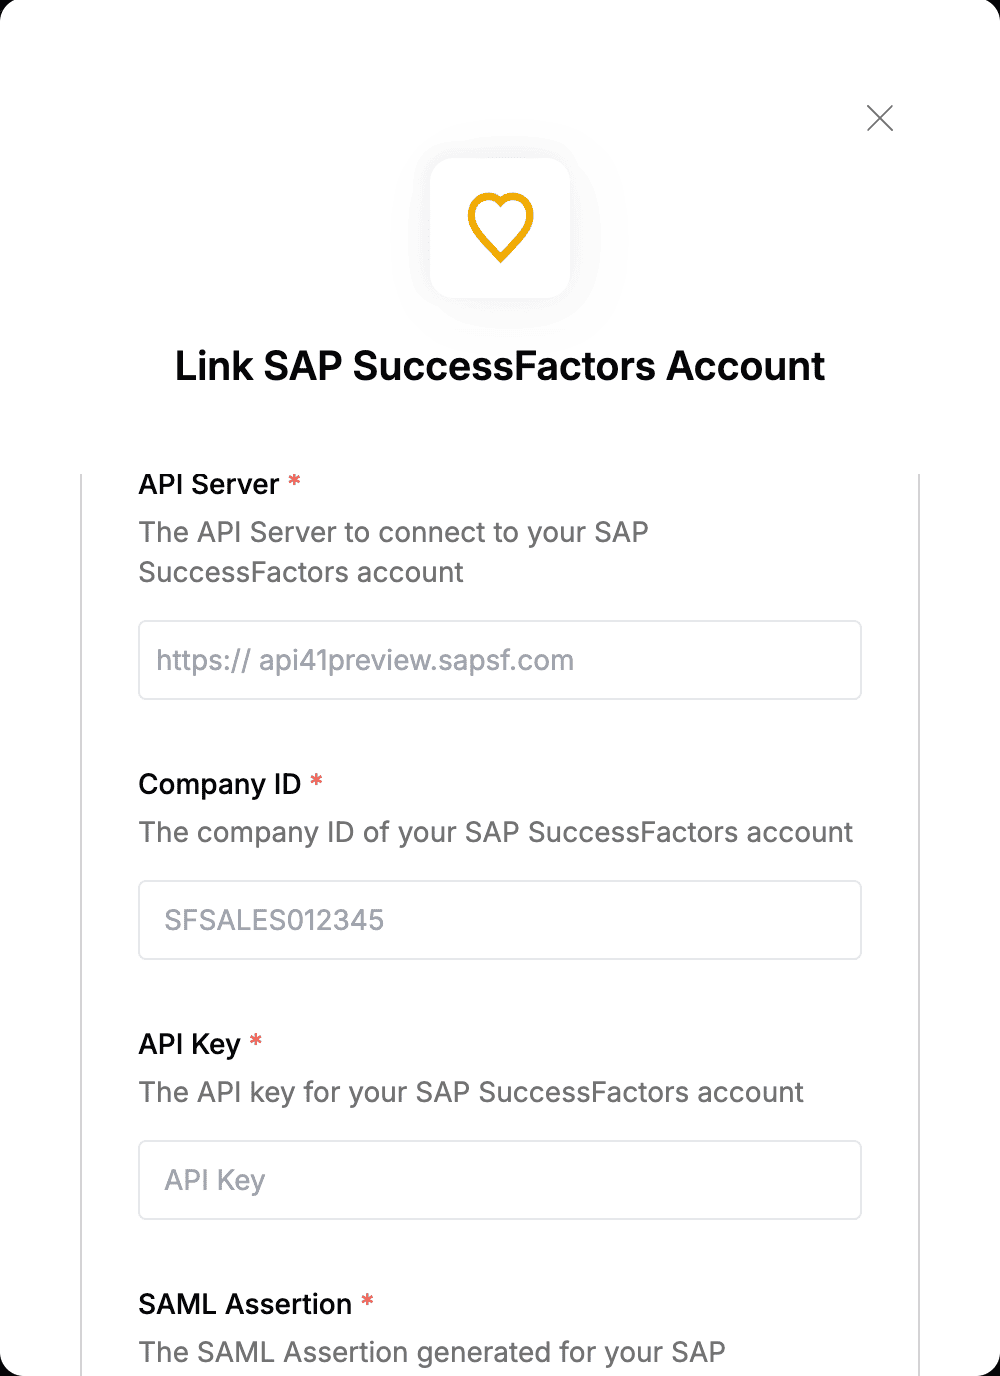1000x1376 pixels.
Task: Click the API Key field label
Action: point(190,1044)
